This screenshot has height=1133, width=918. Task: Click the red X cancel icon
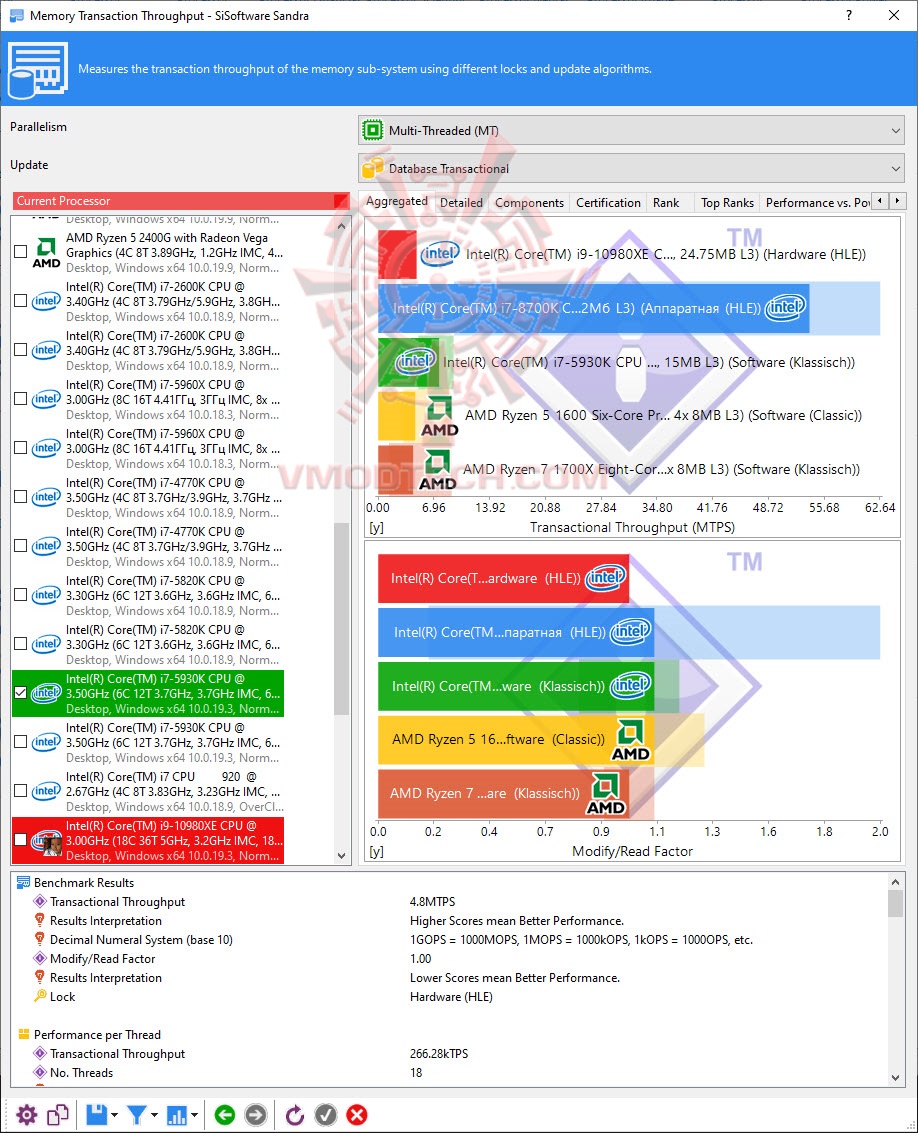point(356,1115)
